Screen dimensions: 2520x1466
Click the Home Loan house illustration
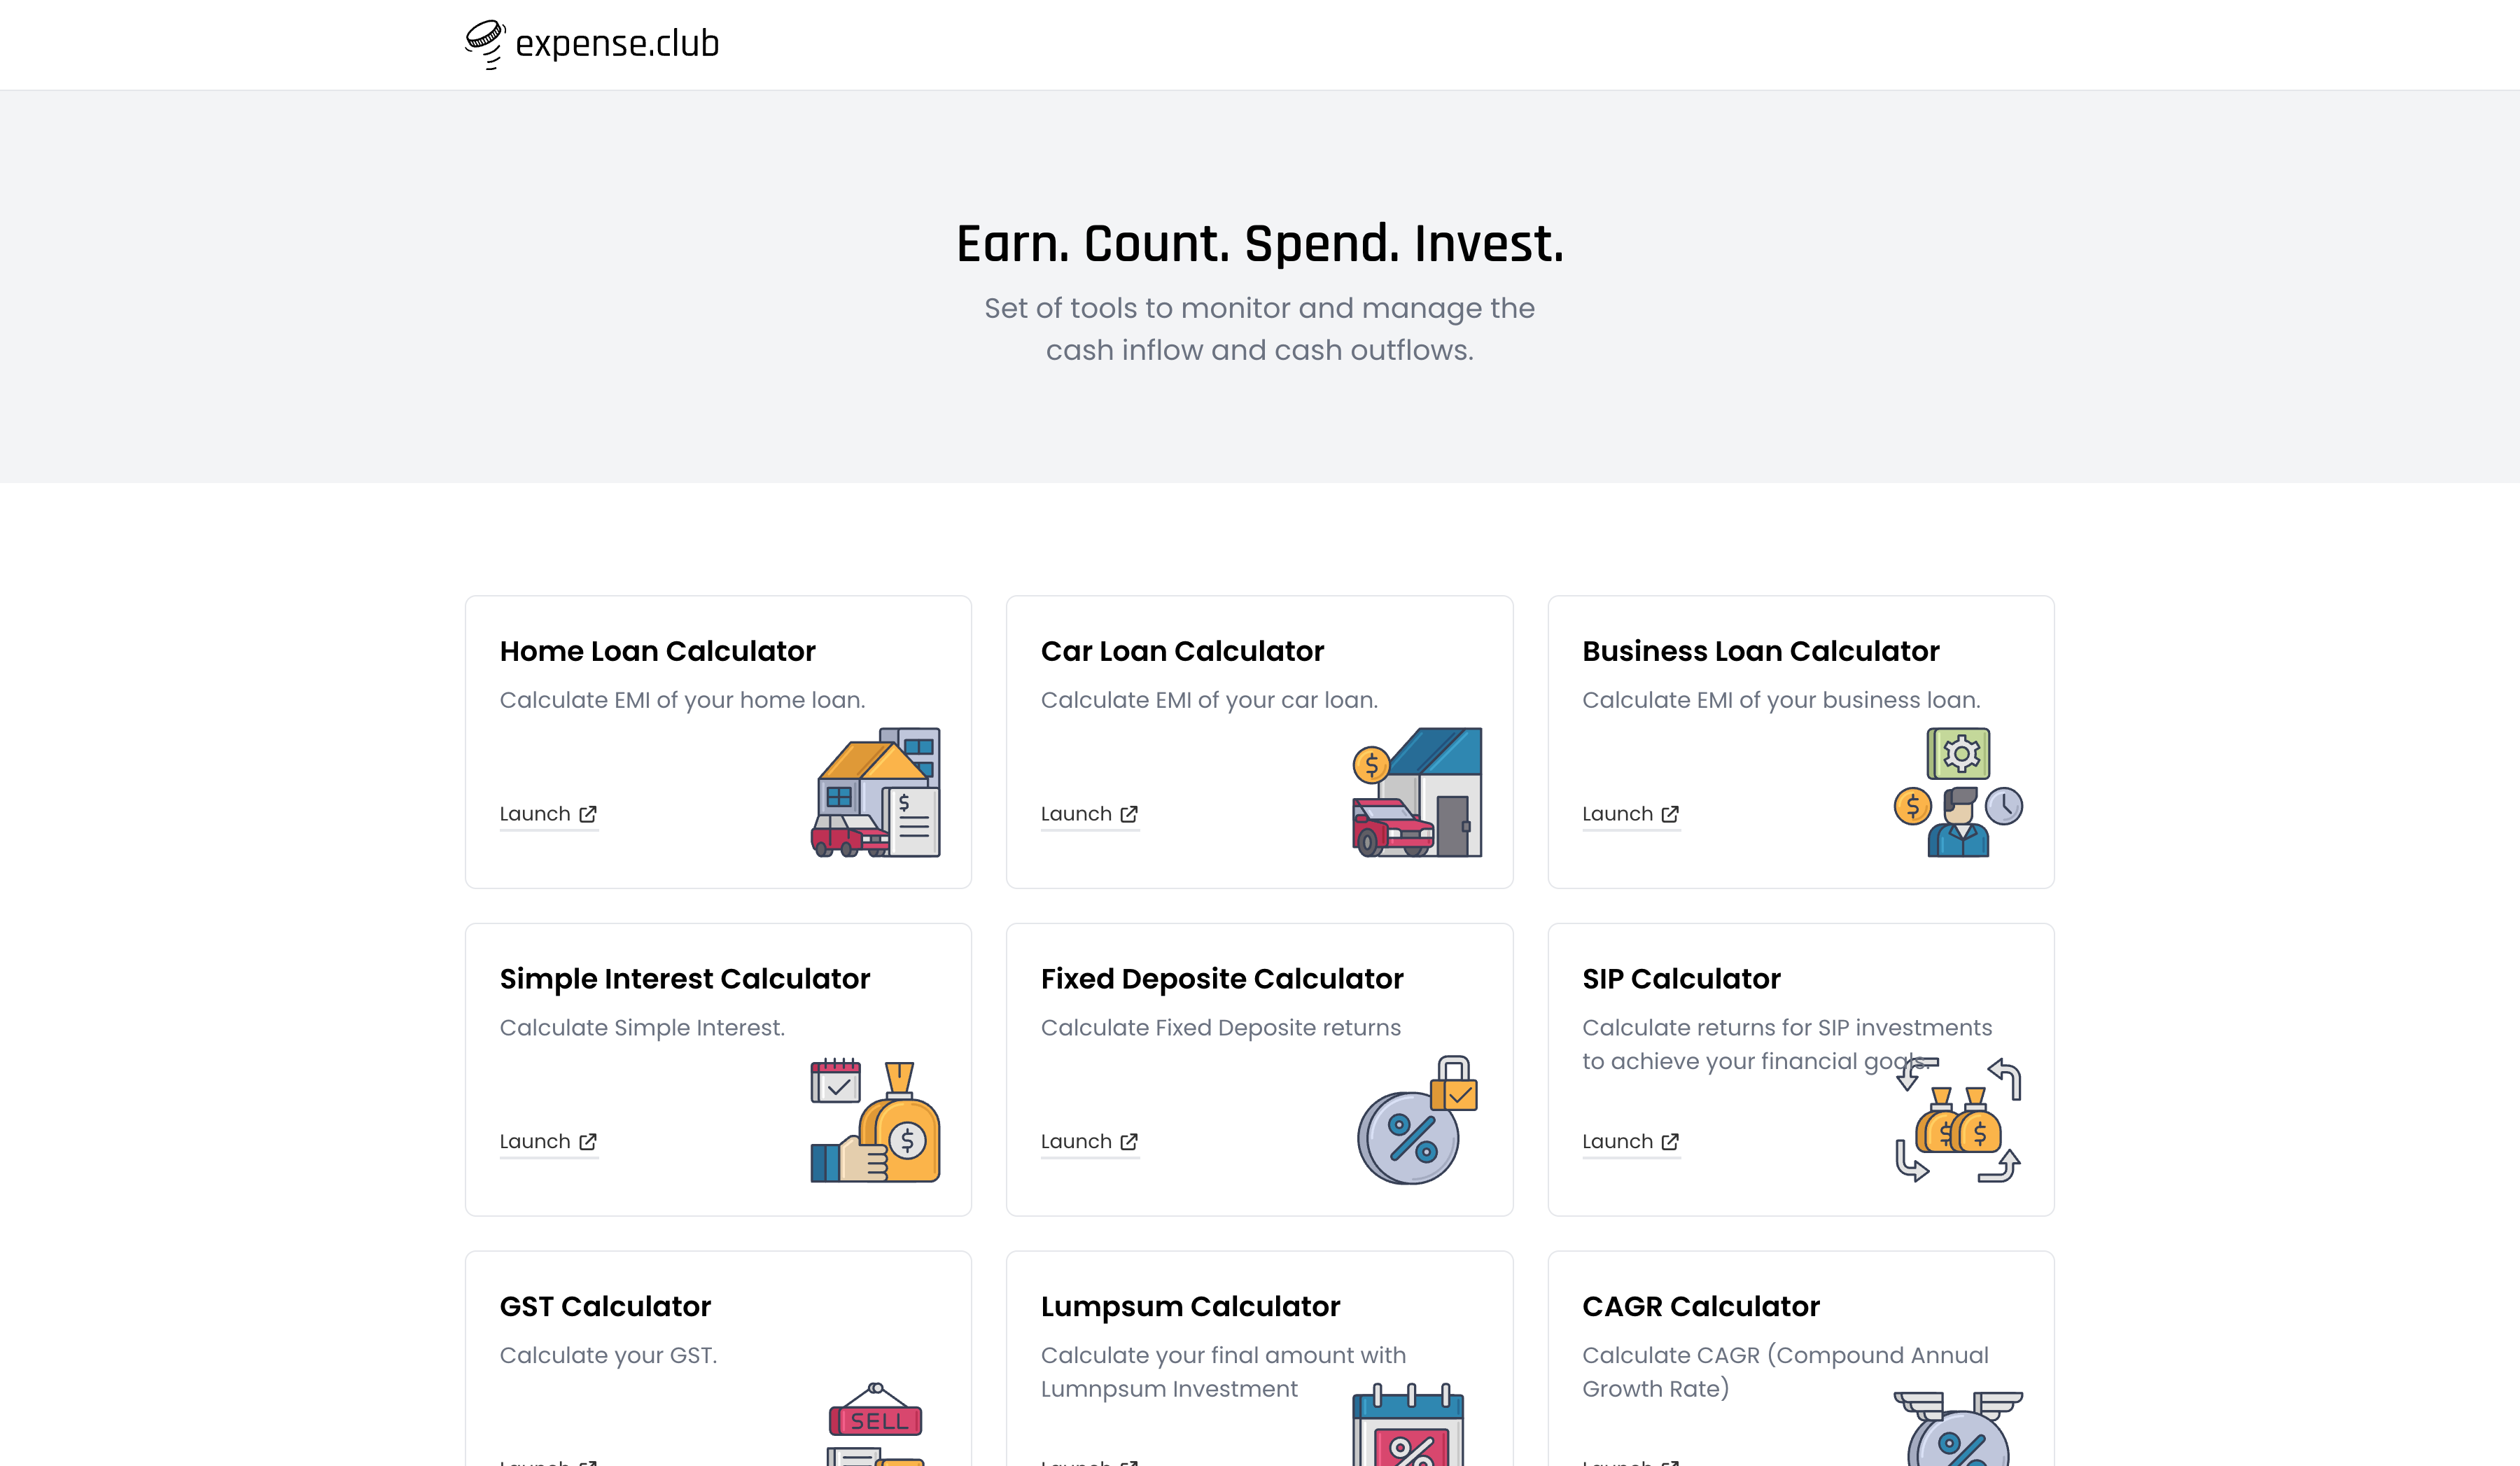pyautogui.click(x=875, y=792)
